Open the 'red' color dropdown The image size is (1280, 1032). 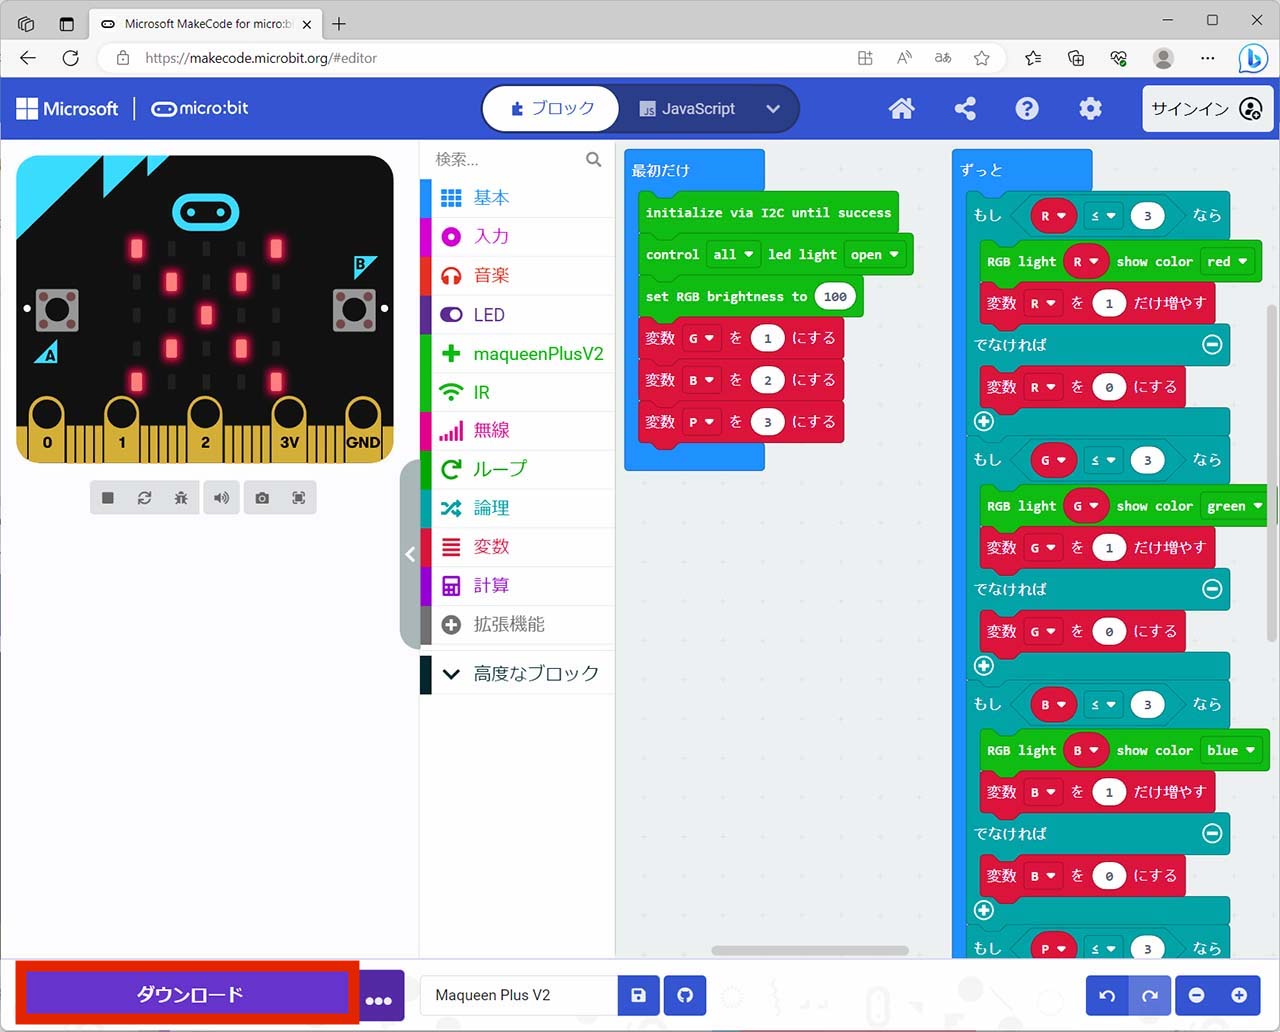pos(1228,262)
